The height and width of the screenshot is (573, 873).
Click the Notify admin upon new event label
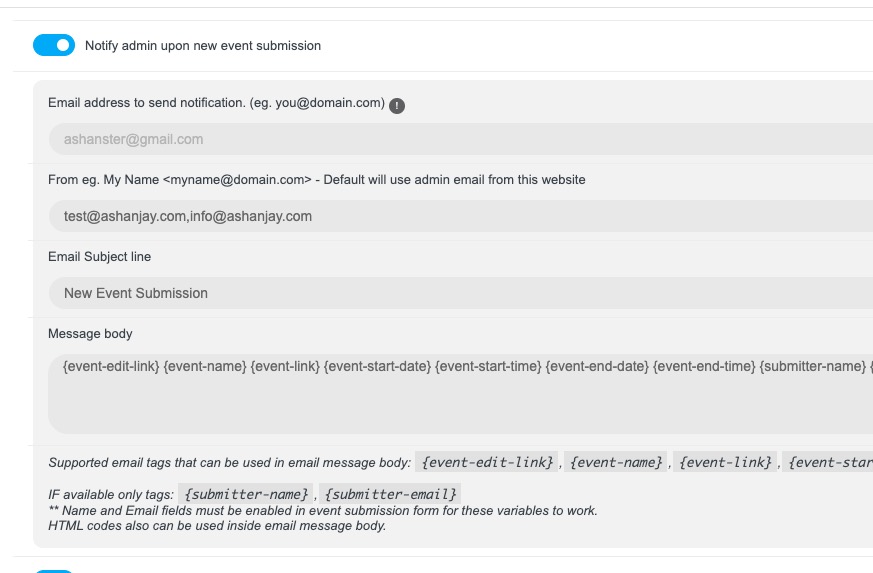(x=203, y=46)
